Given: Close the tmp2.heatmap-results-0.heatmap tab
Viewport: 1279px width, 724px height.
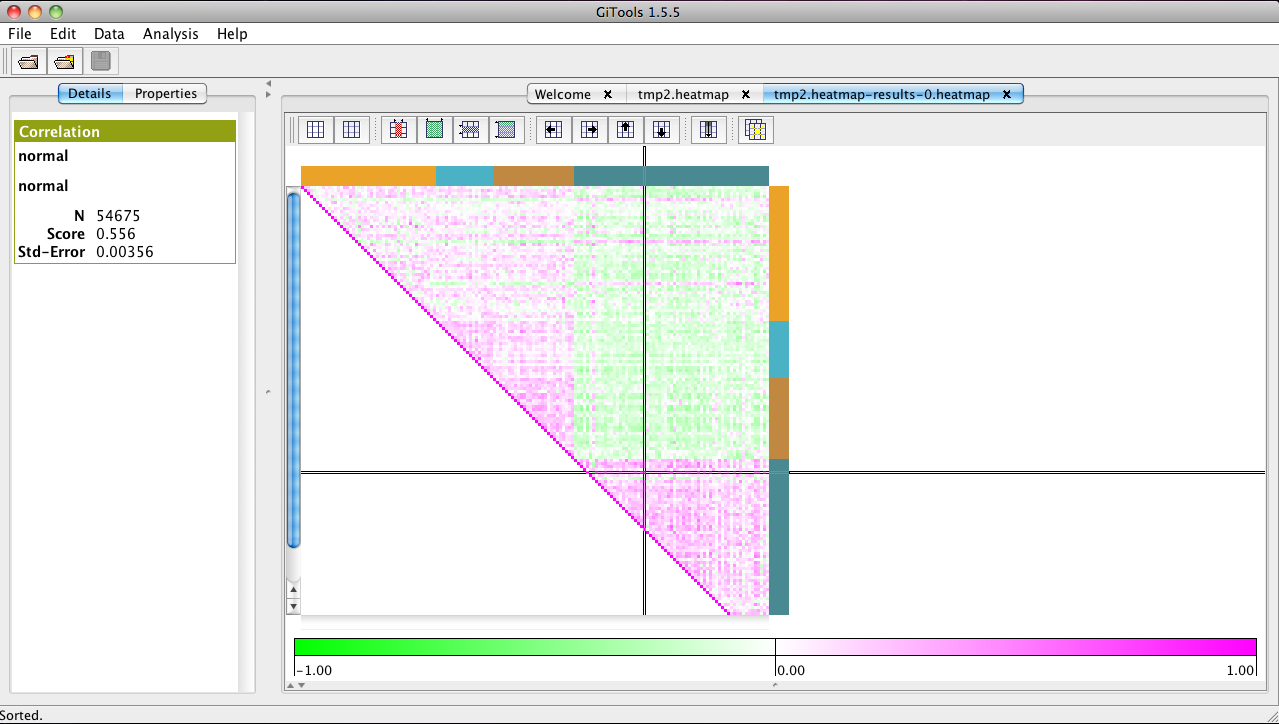Looking at the screenshot, I should pos(1007,95).
